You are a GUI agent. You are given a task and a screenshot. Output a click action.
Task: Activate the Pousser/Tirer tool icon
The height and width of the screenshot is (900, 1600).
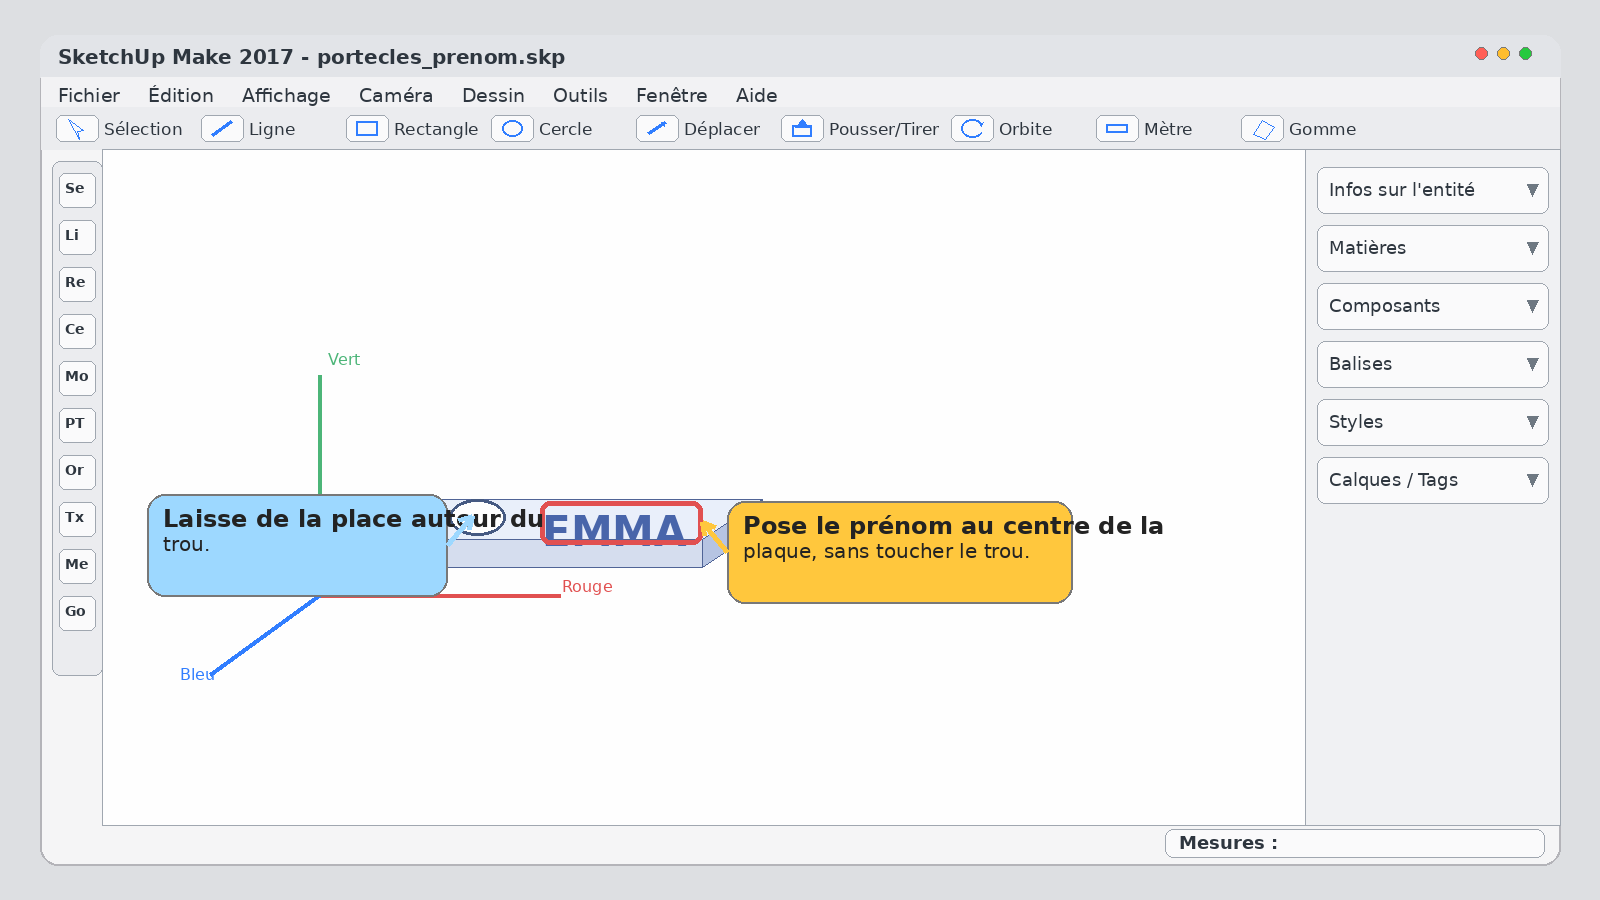pyautogui.click(x=802, y=129)
